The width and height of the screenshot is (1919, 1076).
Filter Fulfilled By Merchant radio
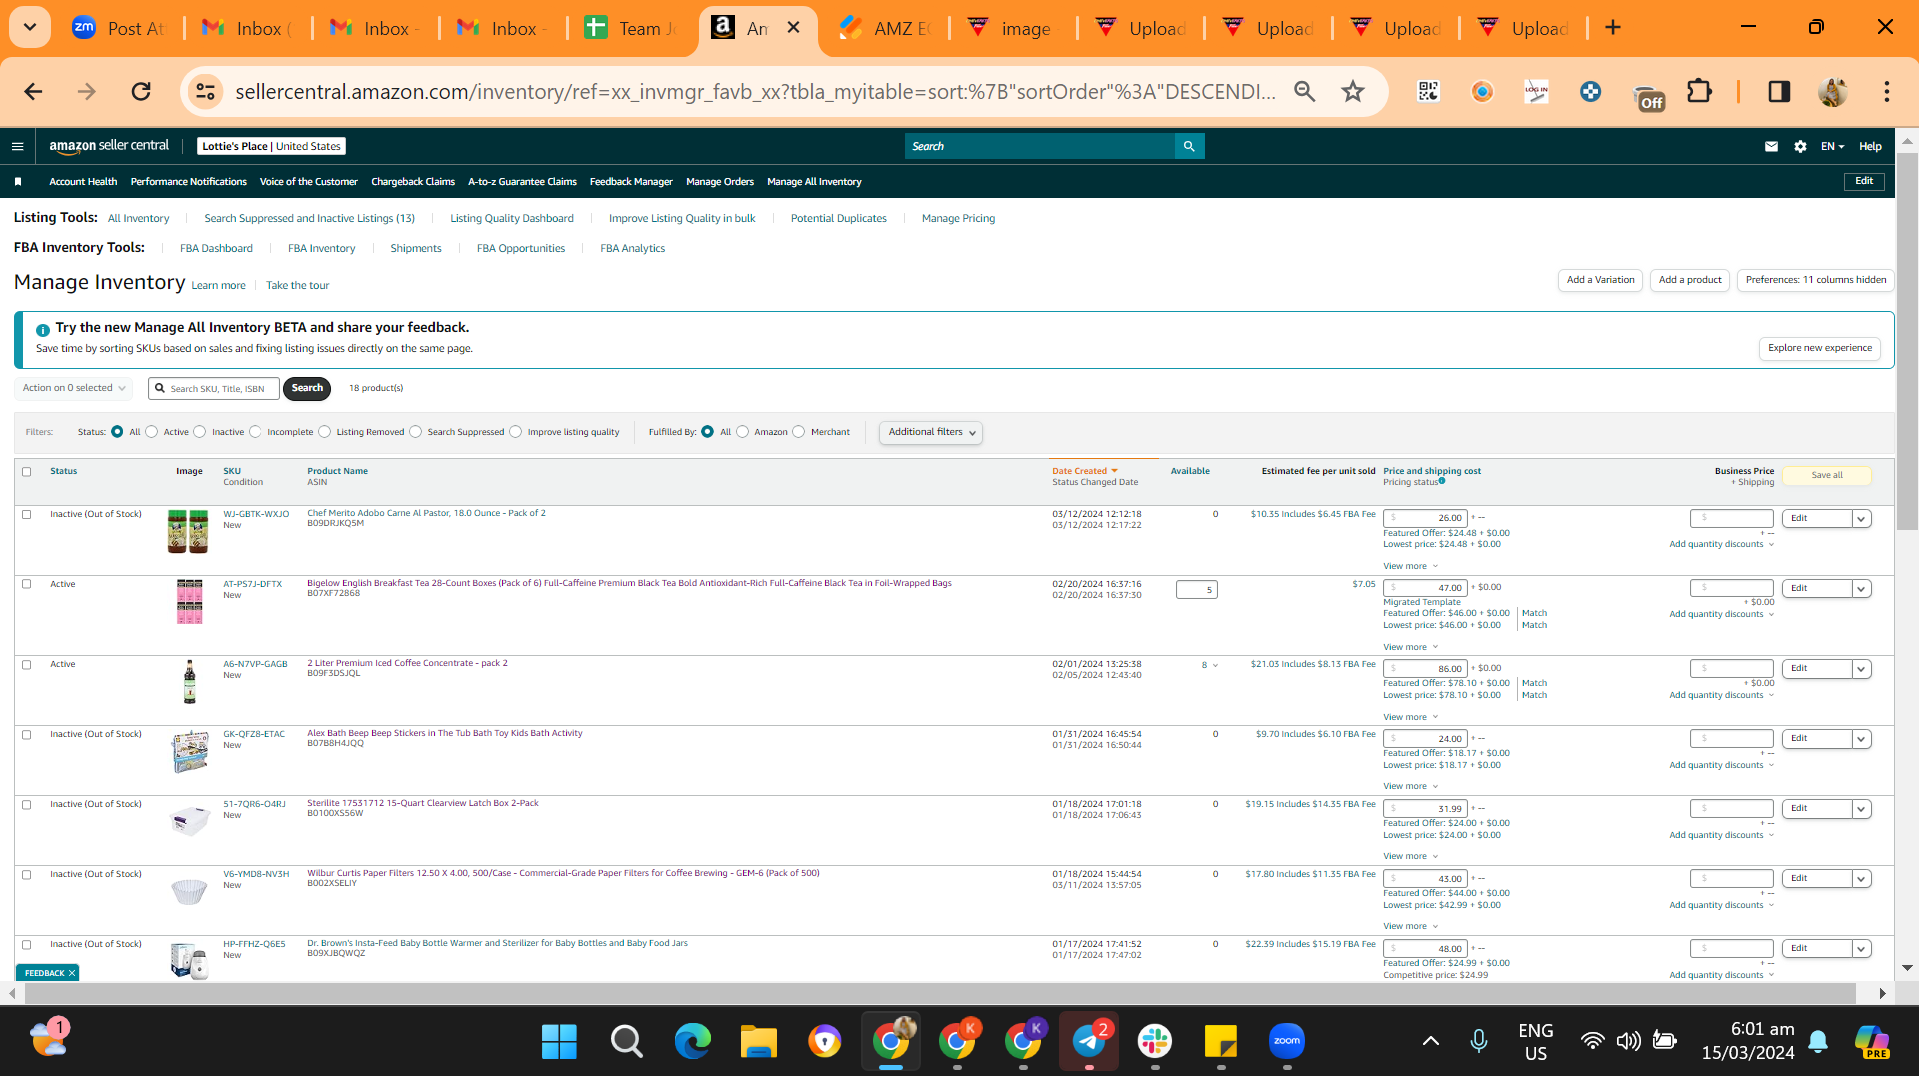click(799, 432)
